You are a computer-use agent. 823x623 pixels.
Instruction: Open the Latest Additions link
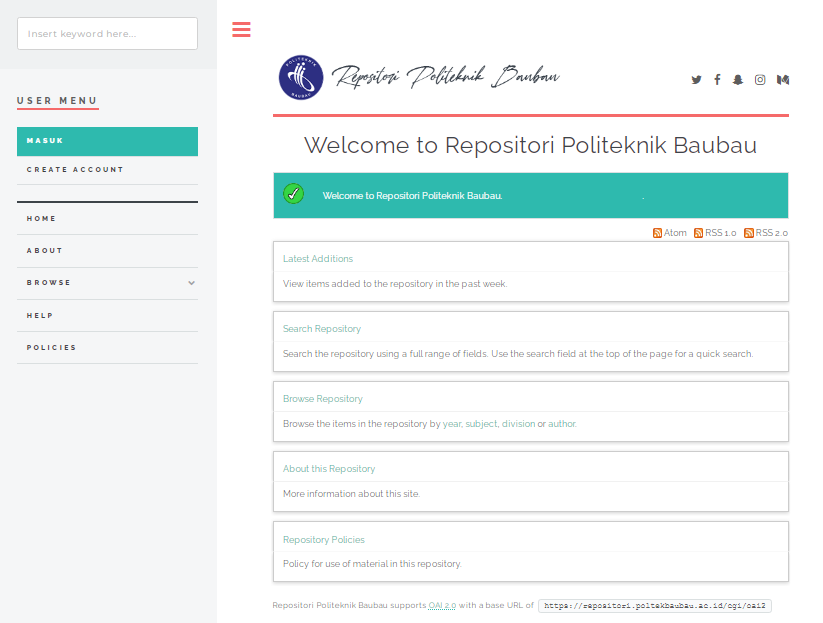318,259
